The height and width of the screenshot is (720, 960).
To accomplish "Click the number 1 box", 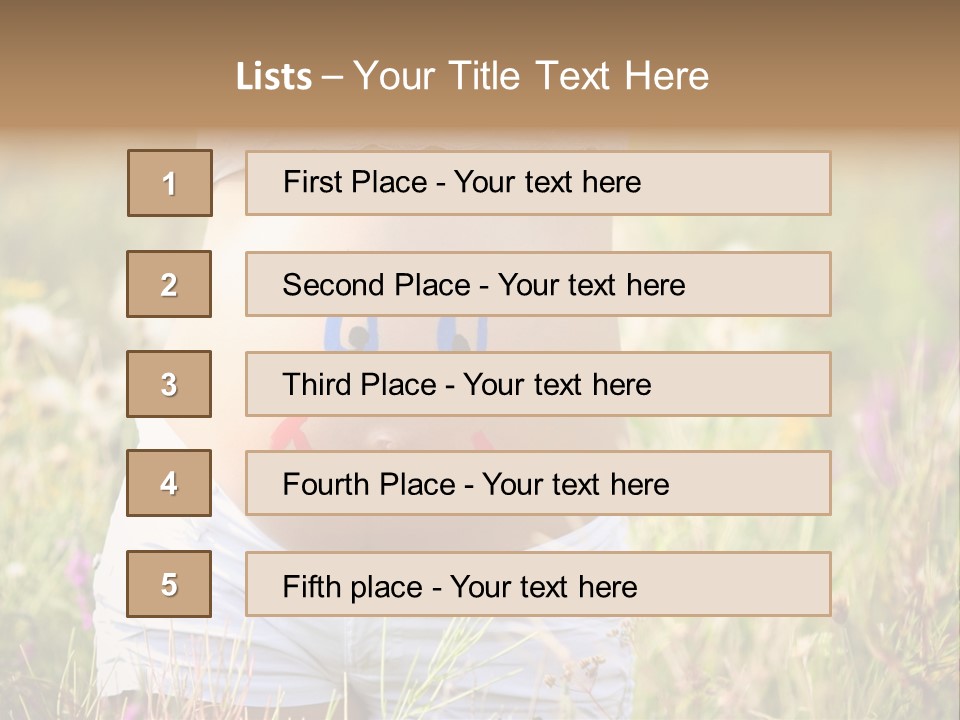I will pyautogui.click(x=170, y=183).
